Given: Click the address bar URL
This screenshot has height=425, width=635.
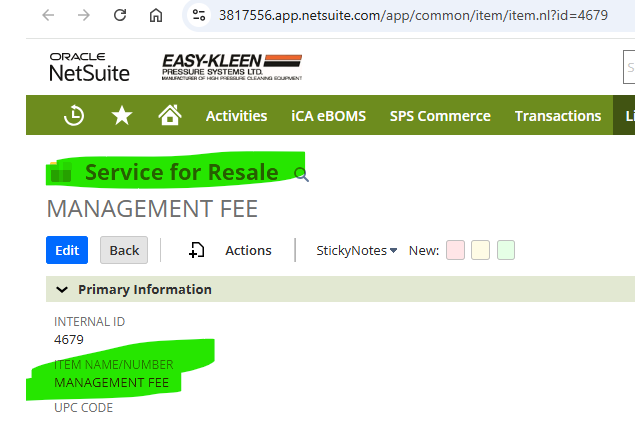Looking at the screenshot, I should coord(413,15).
